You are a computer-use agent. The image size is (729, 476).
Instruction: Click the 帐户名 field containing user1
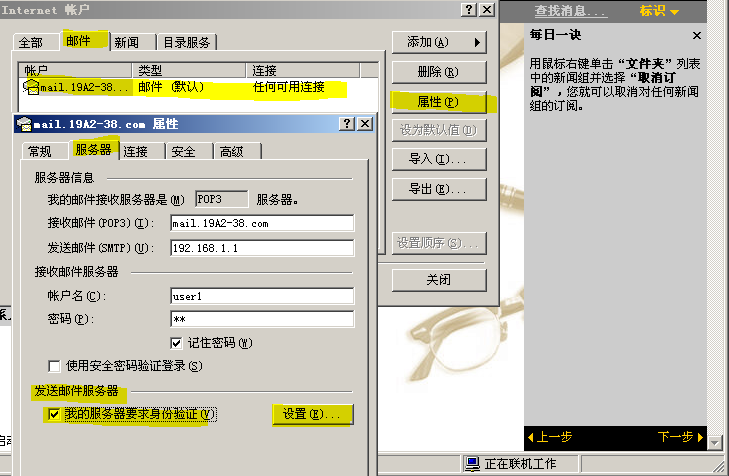[x=262, y=297]
